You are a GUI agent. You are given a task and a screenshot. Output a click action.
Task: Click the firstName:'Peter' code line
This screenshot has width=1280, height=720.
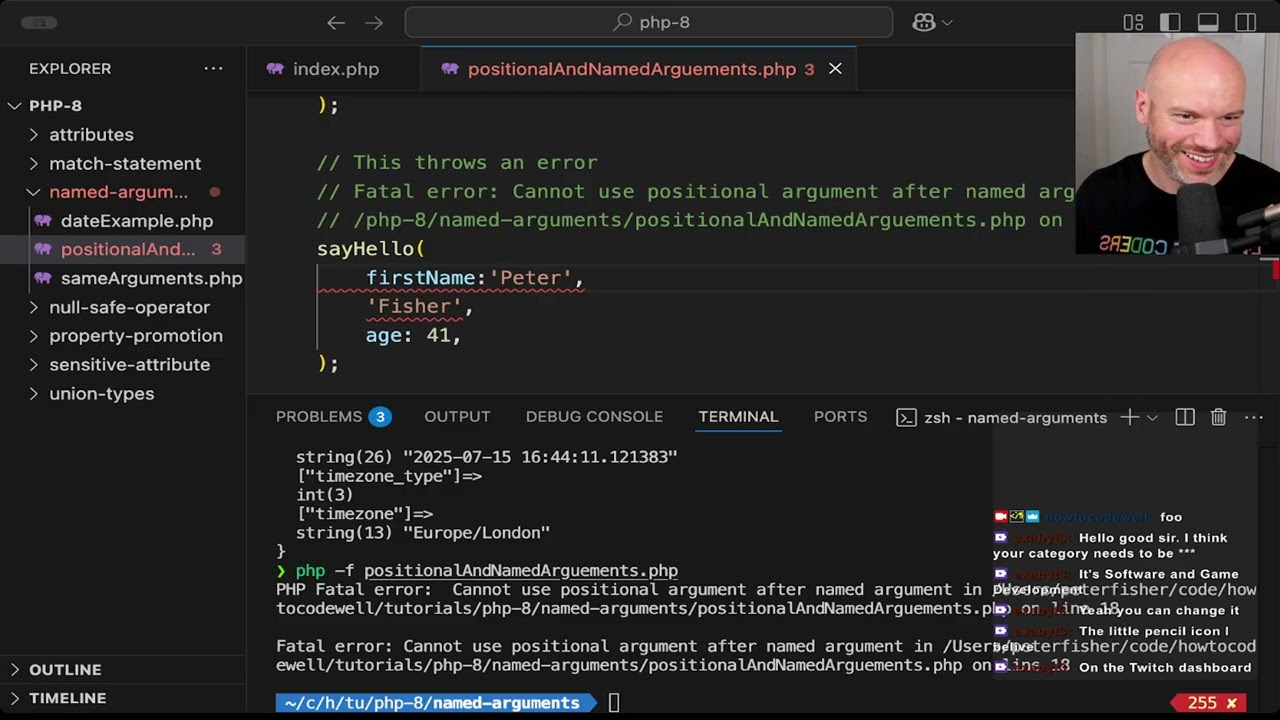[475, 278]
